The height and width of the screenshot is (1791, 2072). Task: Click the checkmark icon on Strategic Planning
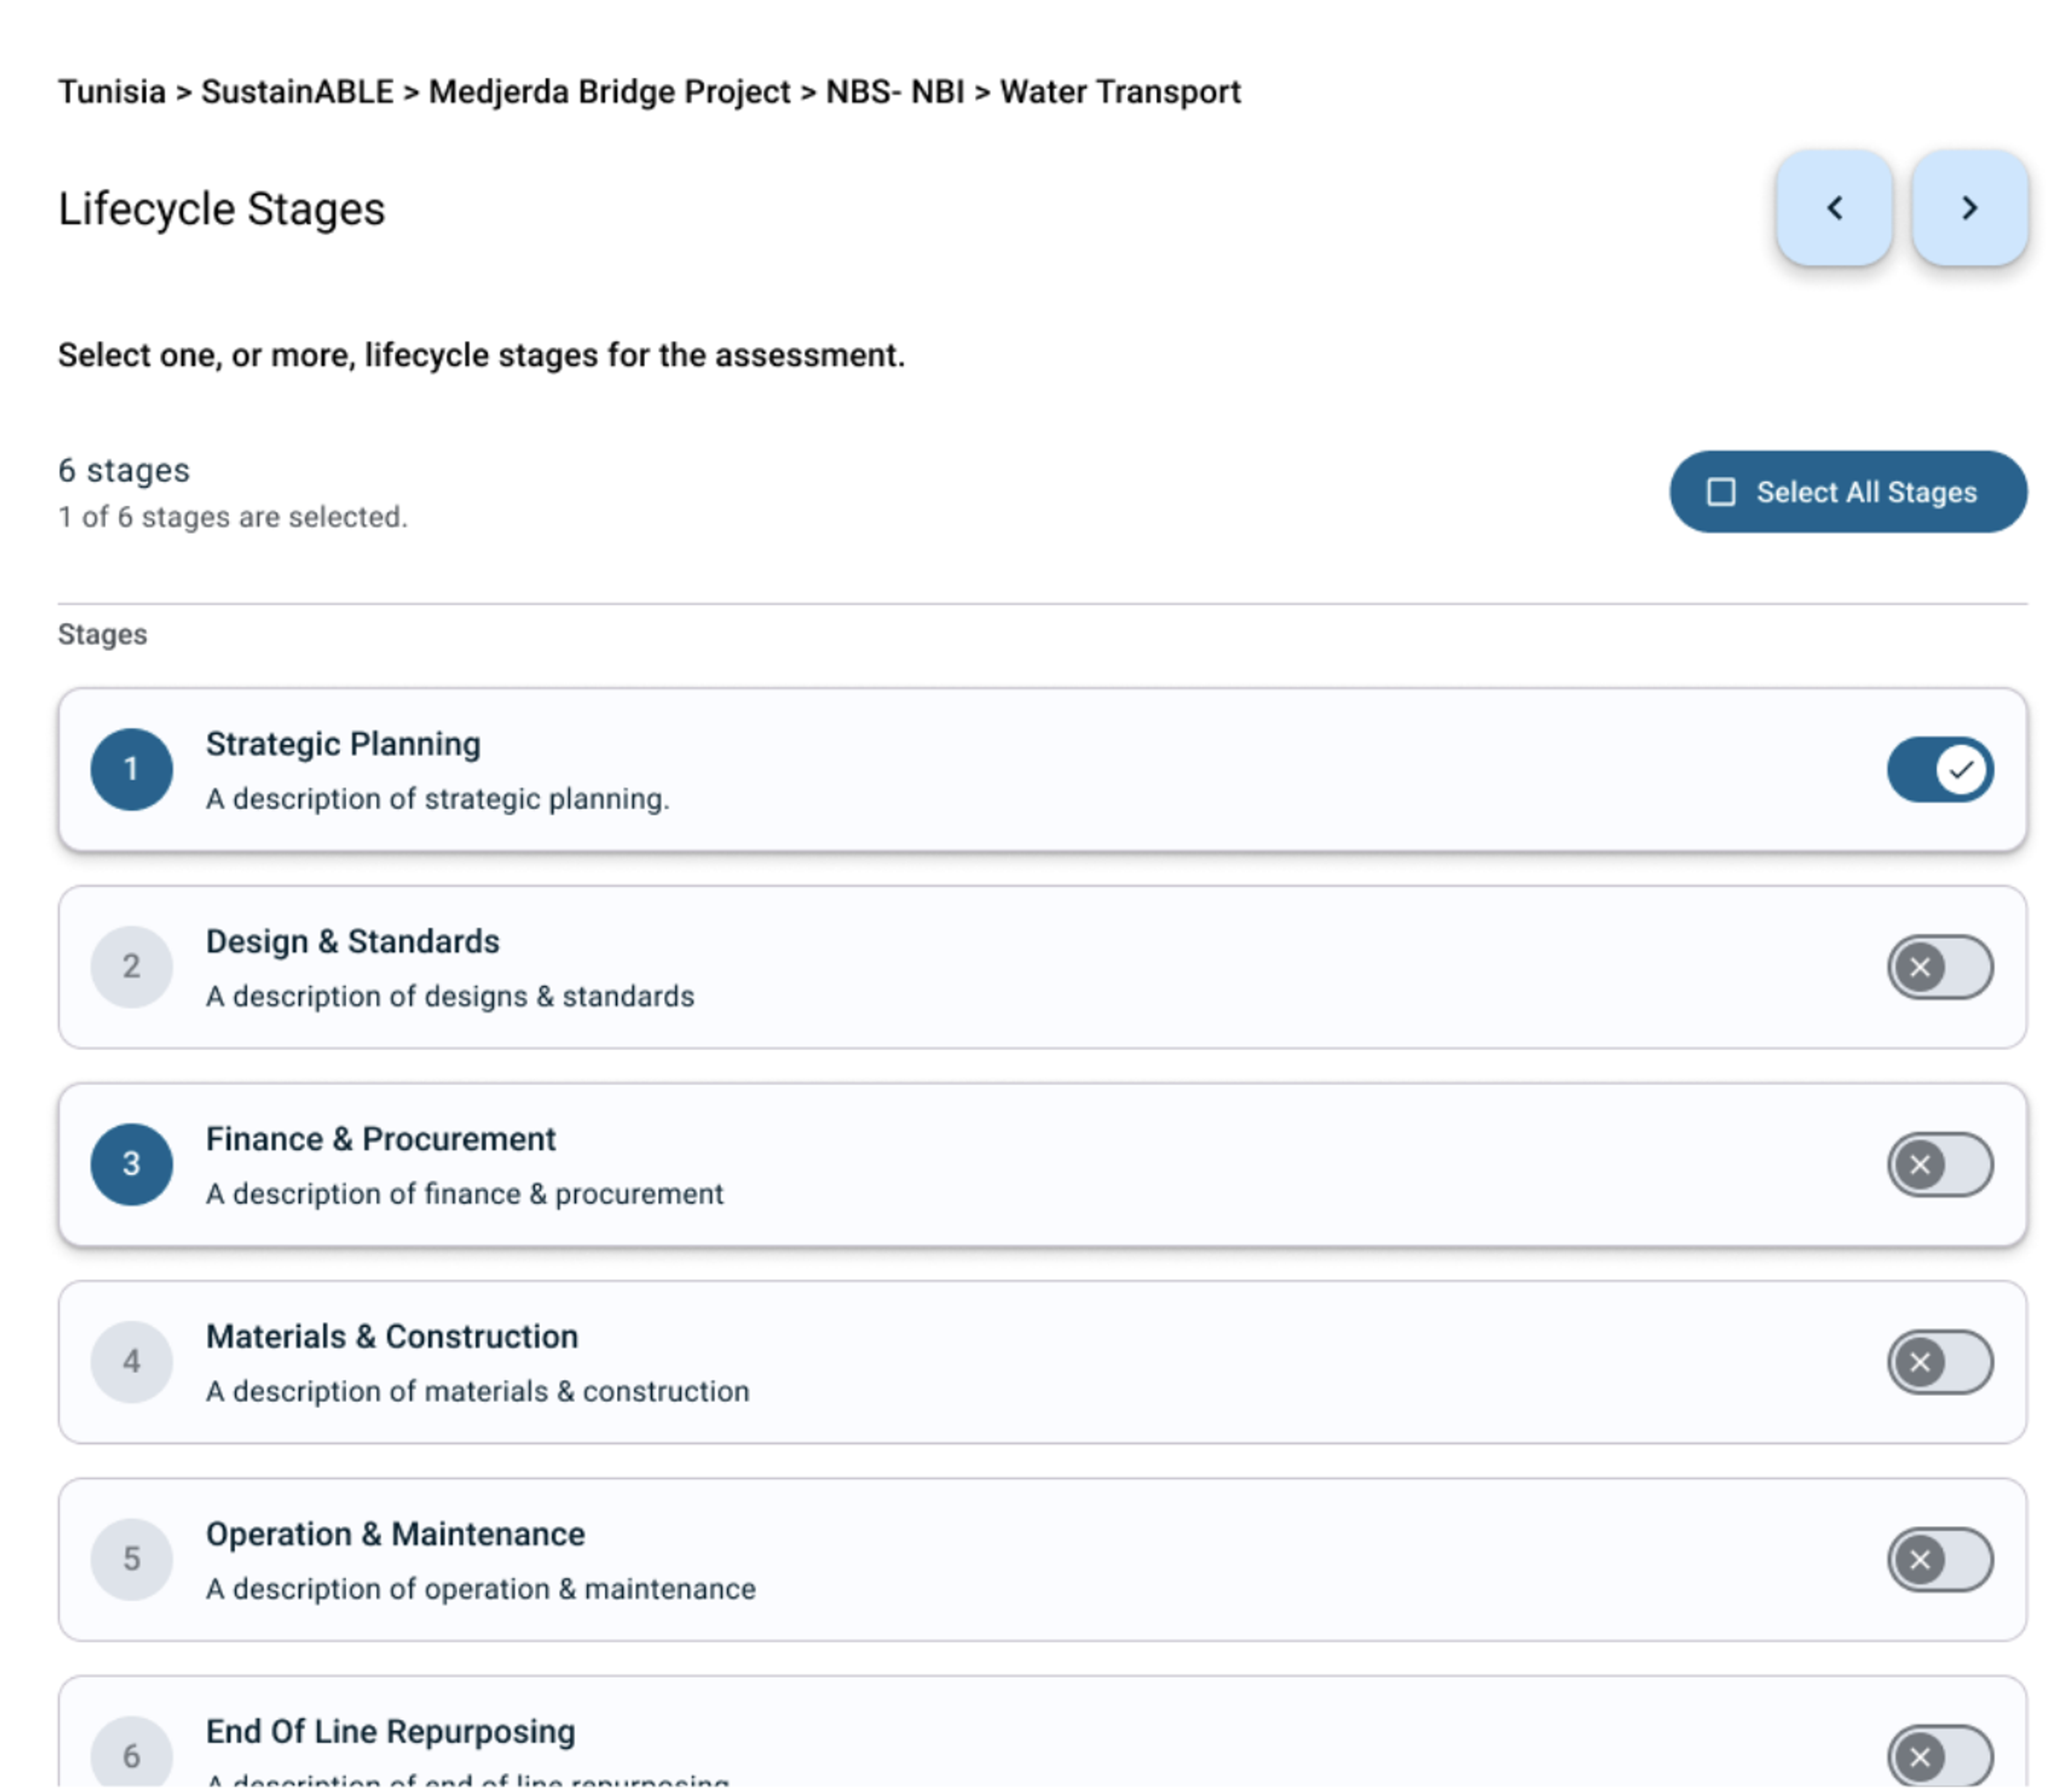(1961, 768)
